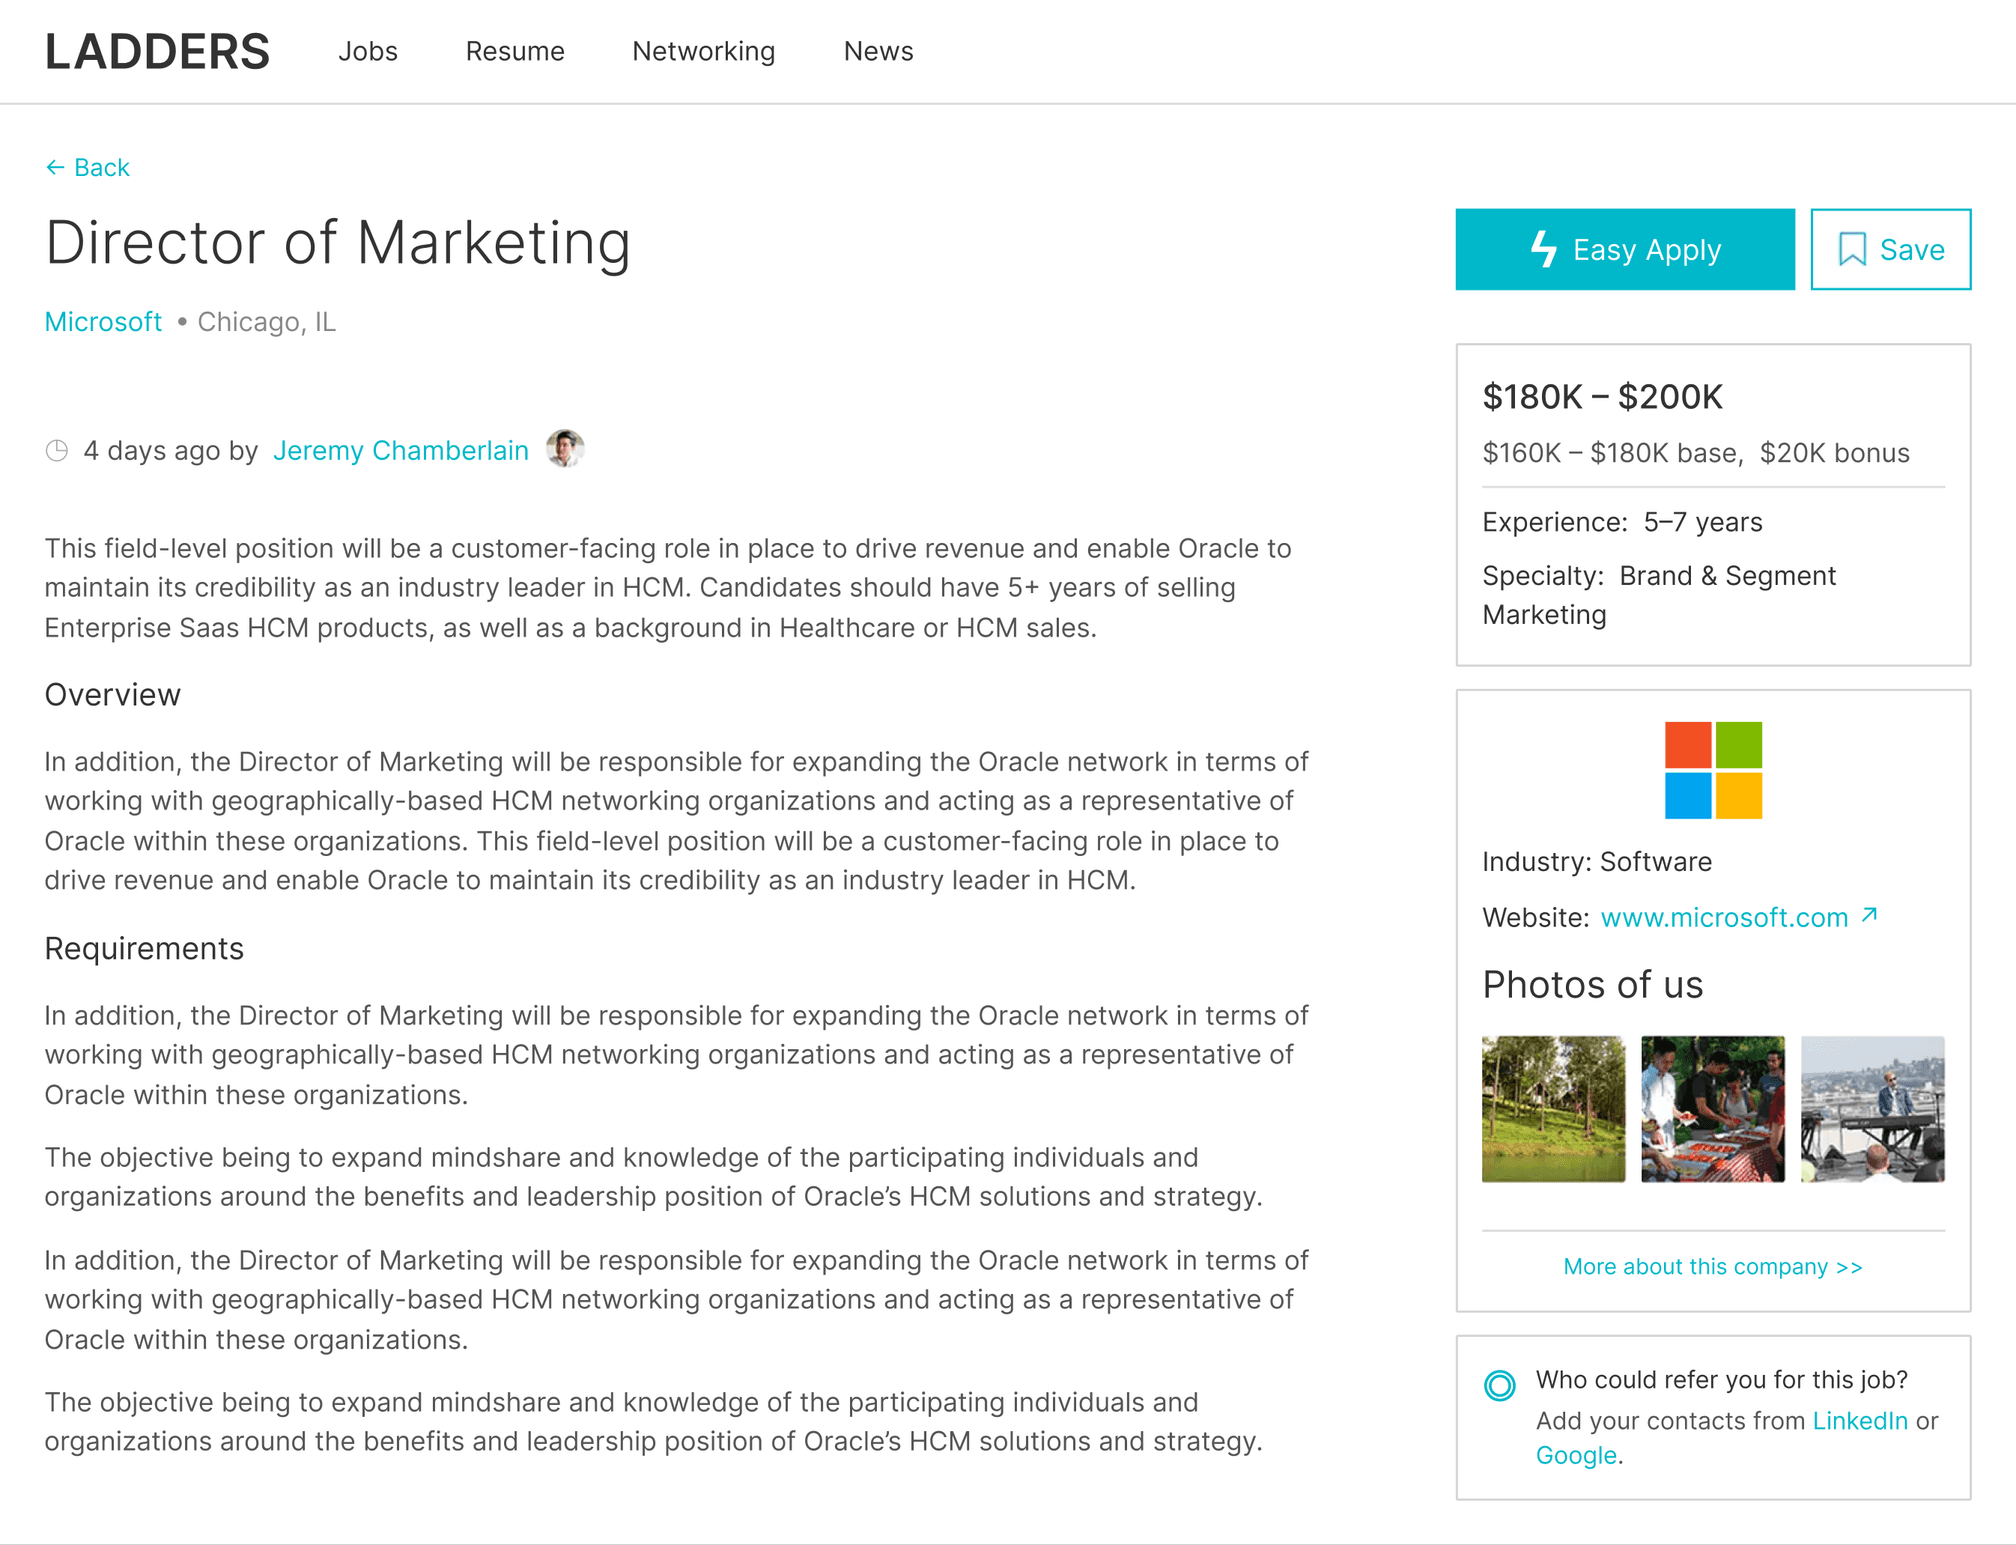
Task: Select the $180K – $200K salary text
Action: tap(1602, 397)
